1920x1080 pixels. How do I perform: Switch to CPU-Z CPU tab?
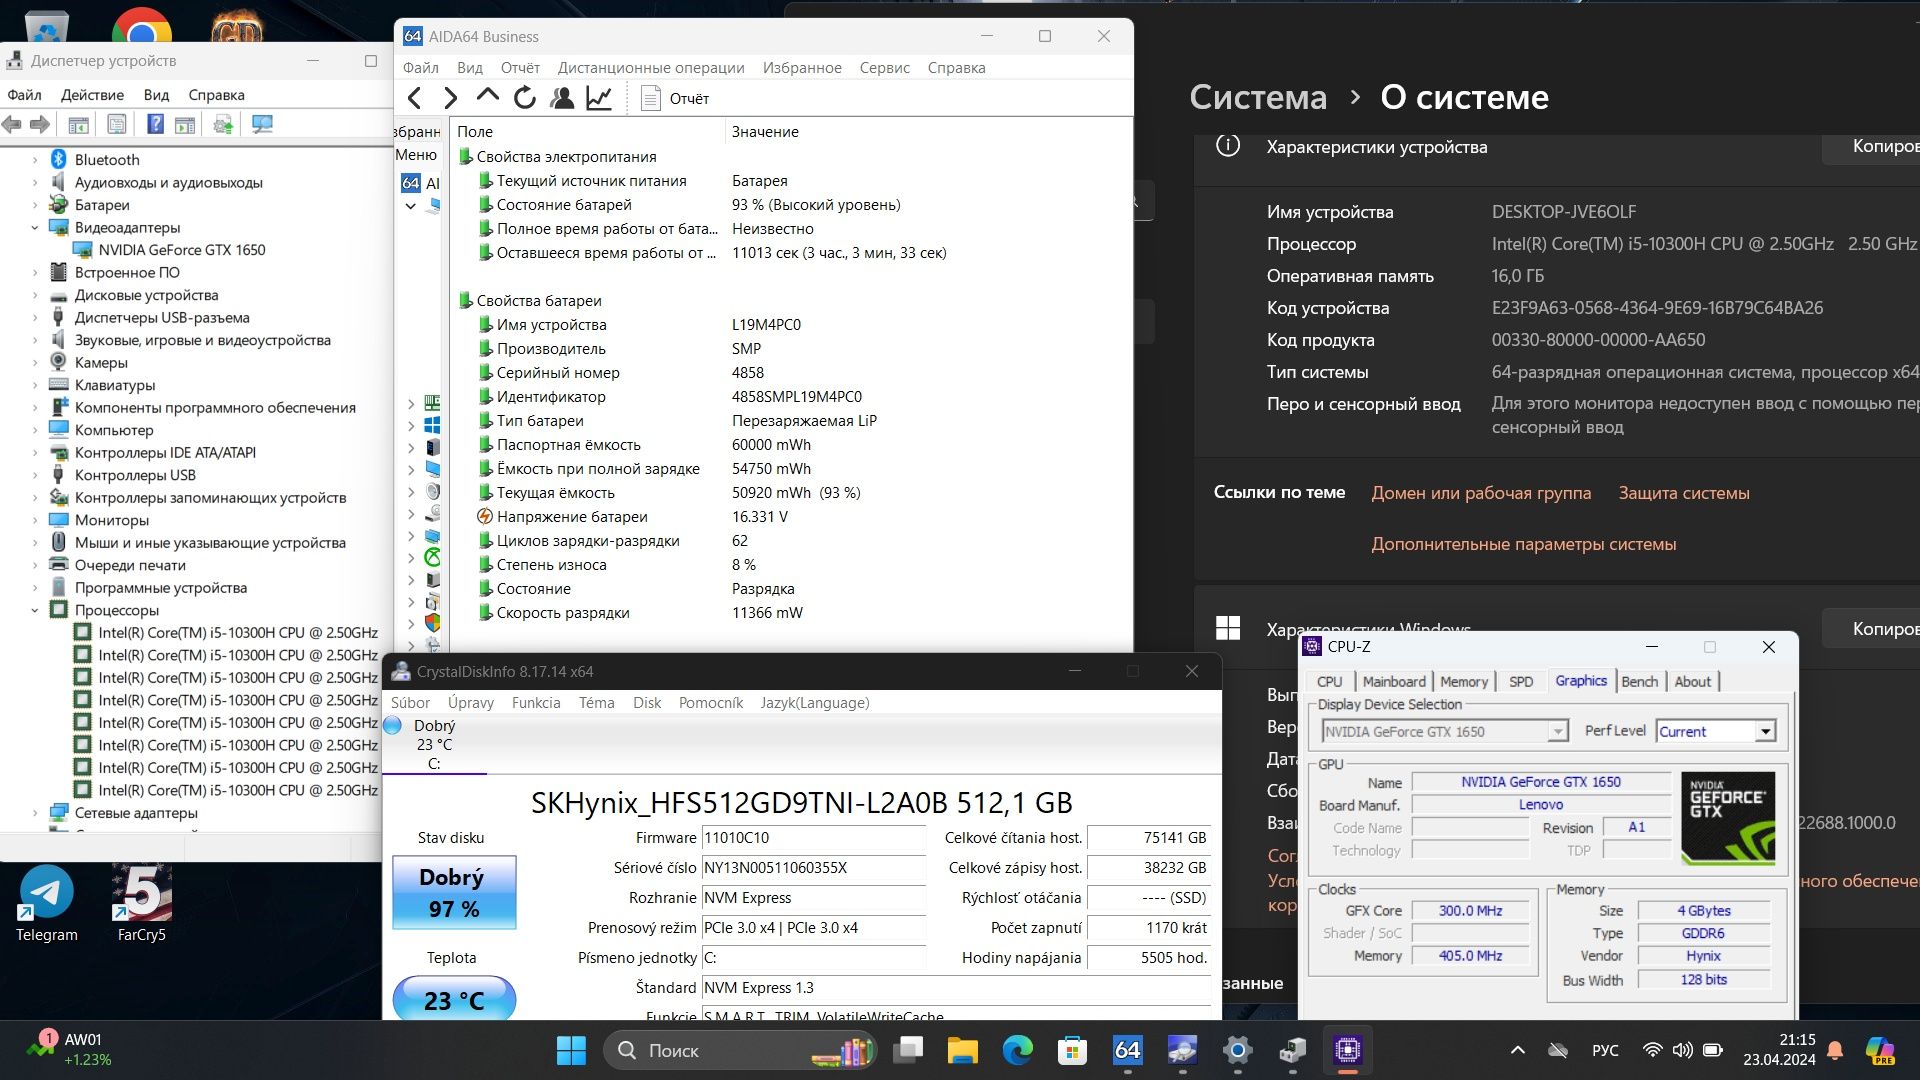tap(1329, 682)
